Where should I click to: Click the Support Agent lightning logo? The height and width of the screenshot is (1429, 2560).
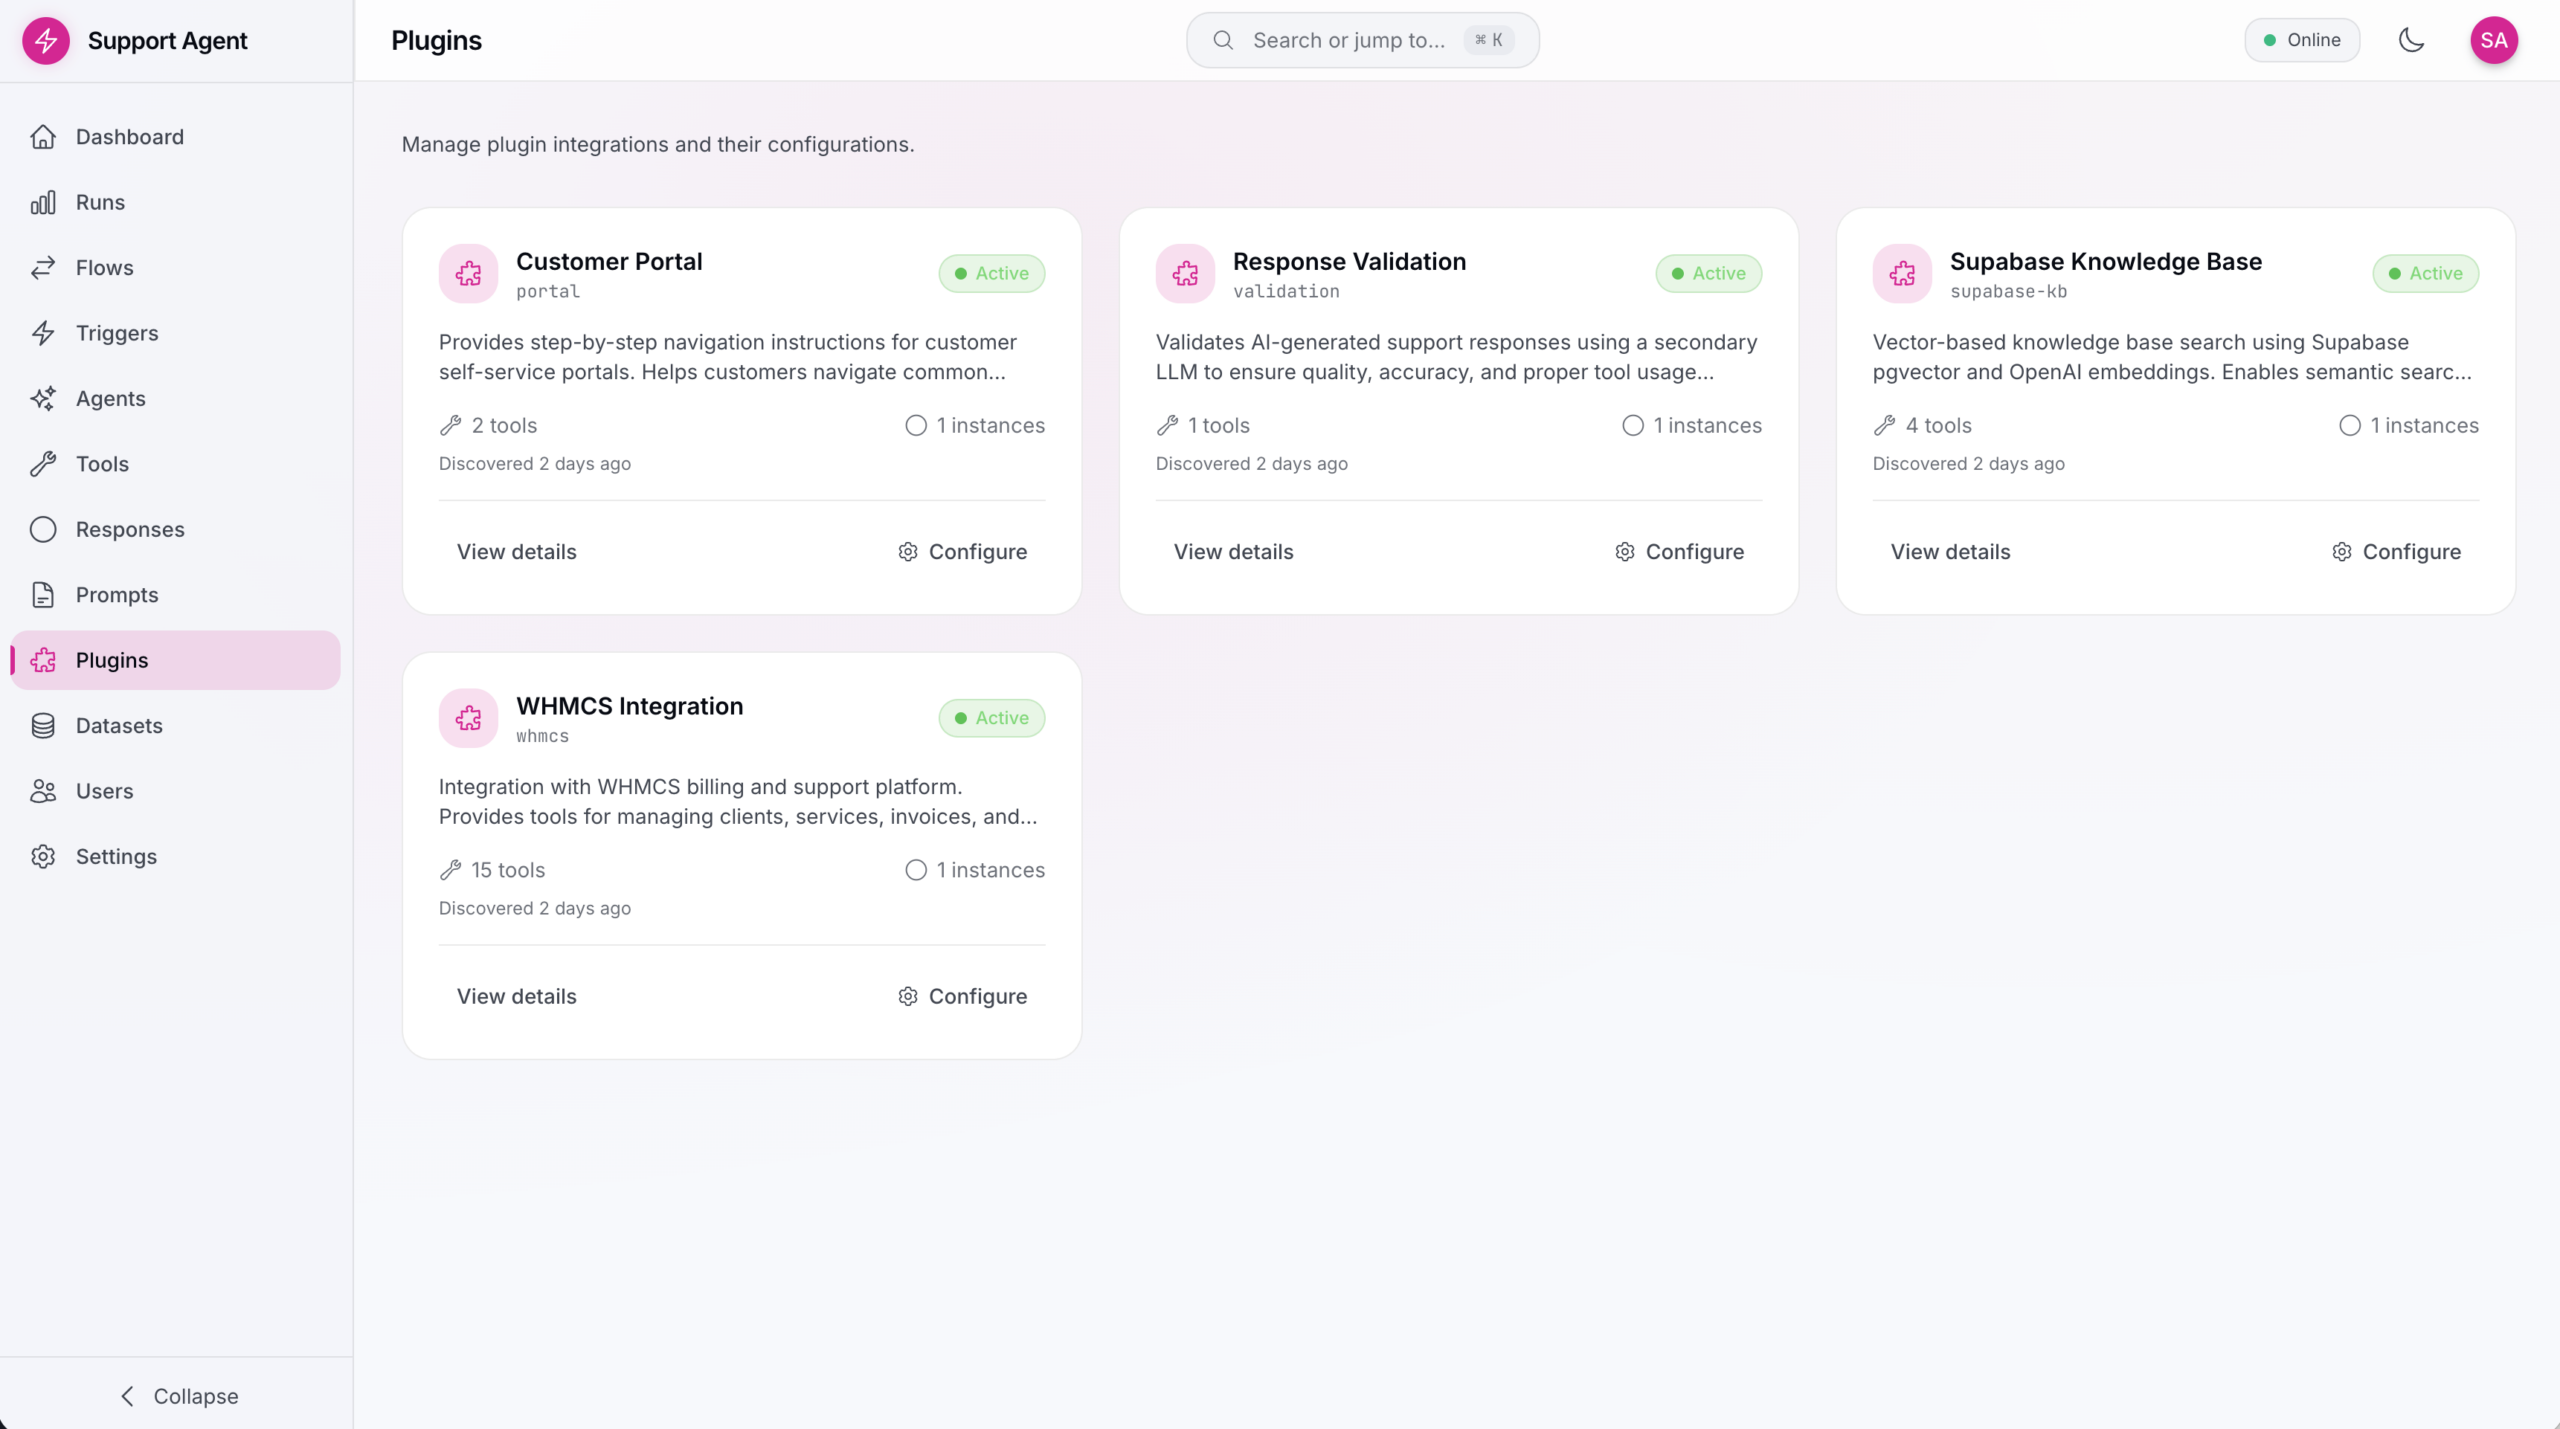click(46, 40)
